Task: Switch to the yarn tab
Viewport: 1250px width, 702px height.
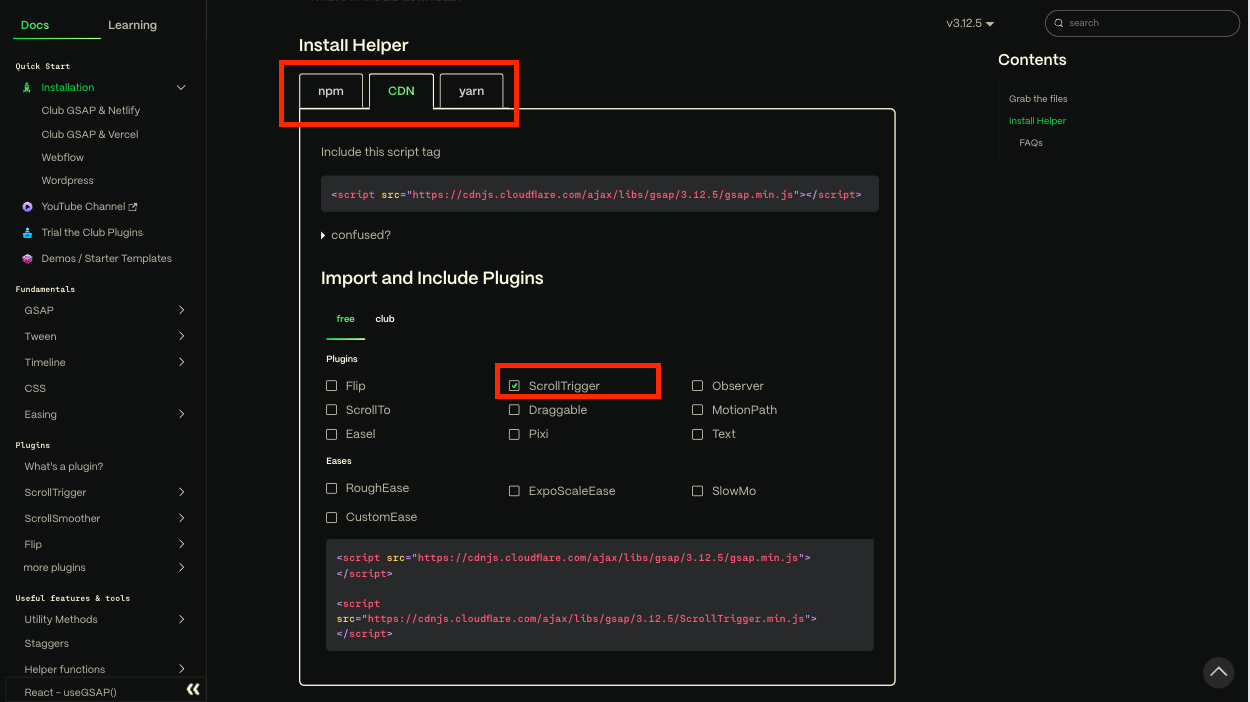Action: [x=471, y=91]
